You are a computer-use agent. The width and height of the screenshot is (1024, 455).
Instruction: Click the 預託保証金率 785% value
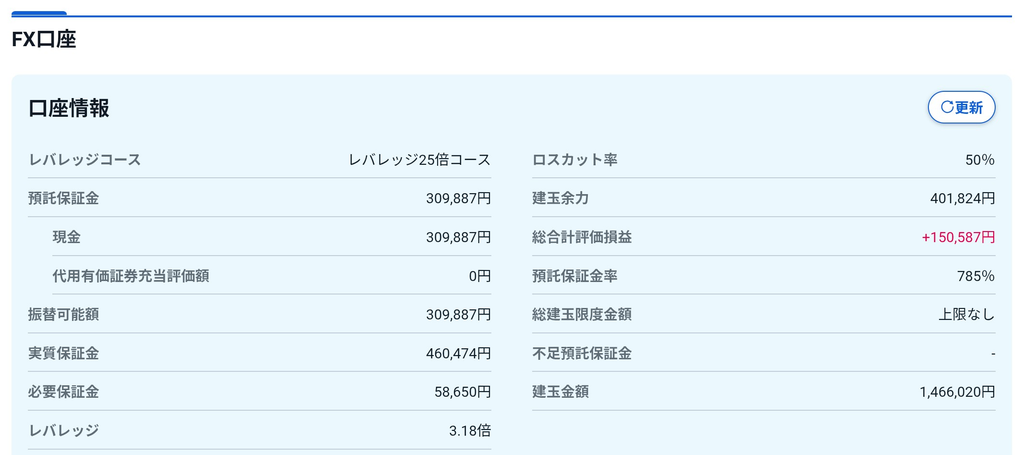pos(976,276)
